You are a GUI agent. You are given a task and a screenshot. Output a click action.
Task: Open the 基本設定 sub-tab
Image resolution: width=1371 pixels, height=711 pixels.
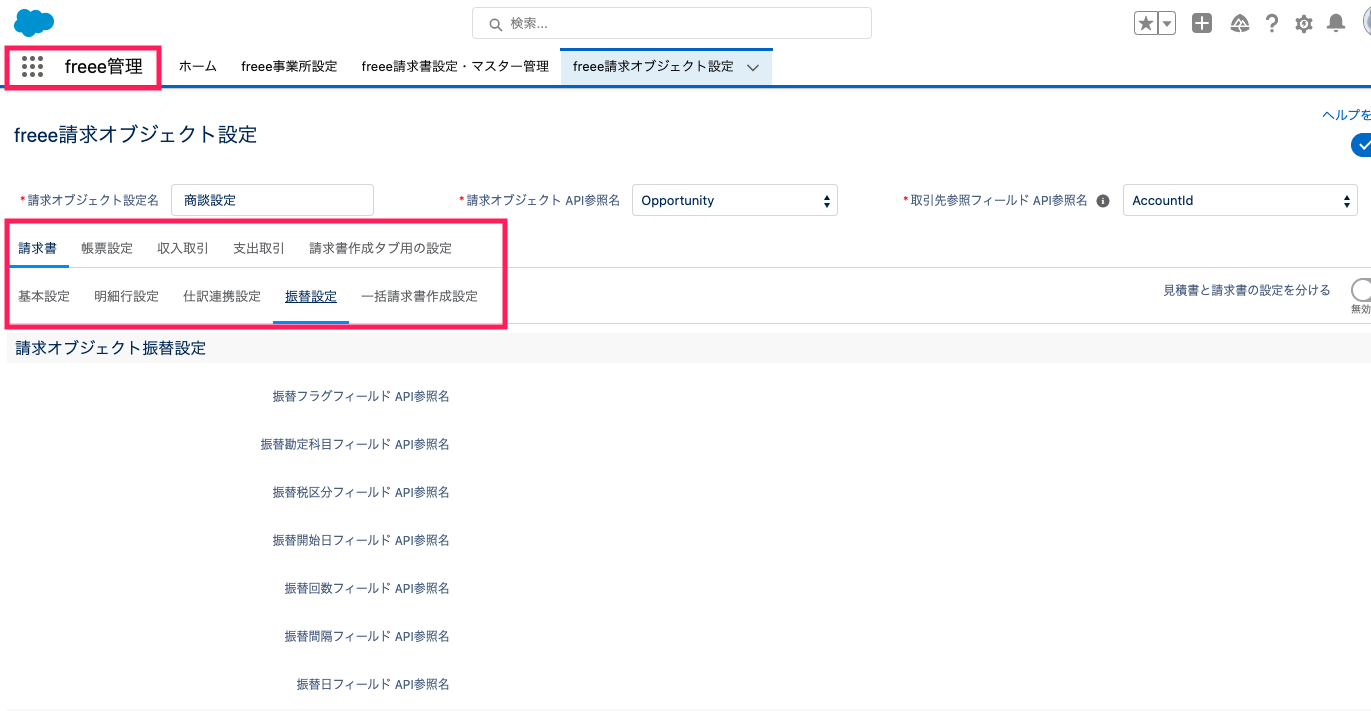[44, 296]
